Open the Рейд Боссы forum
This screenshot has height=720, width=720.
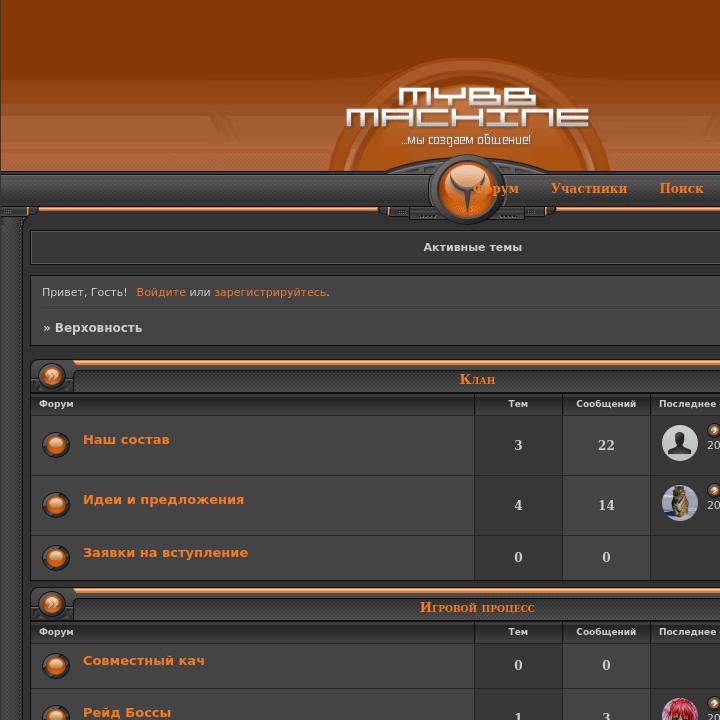pyautogui.click(x=127, y=712)
